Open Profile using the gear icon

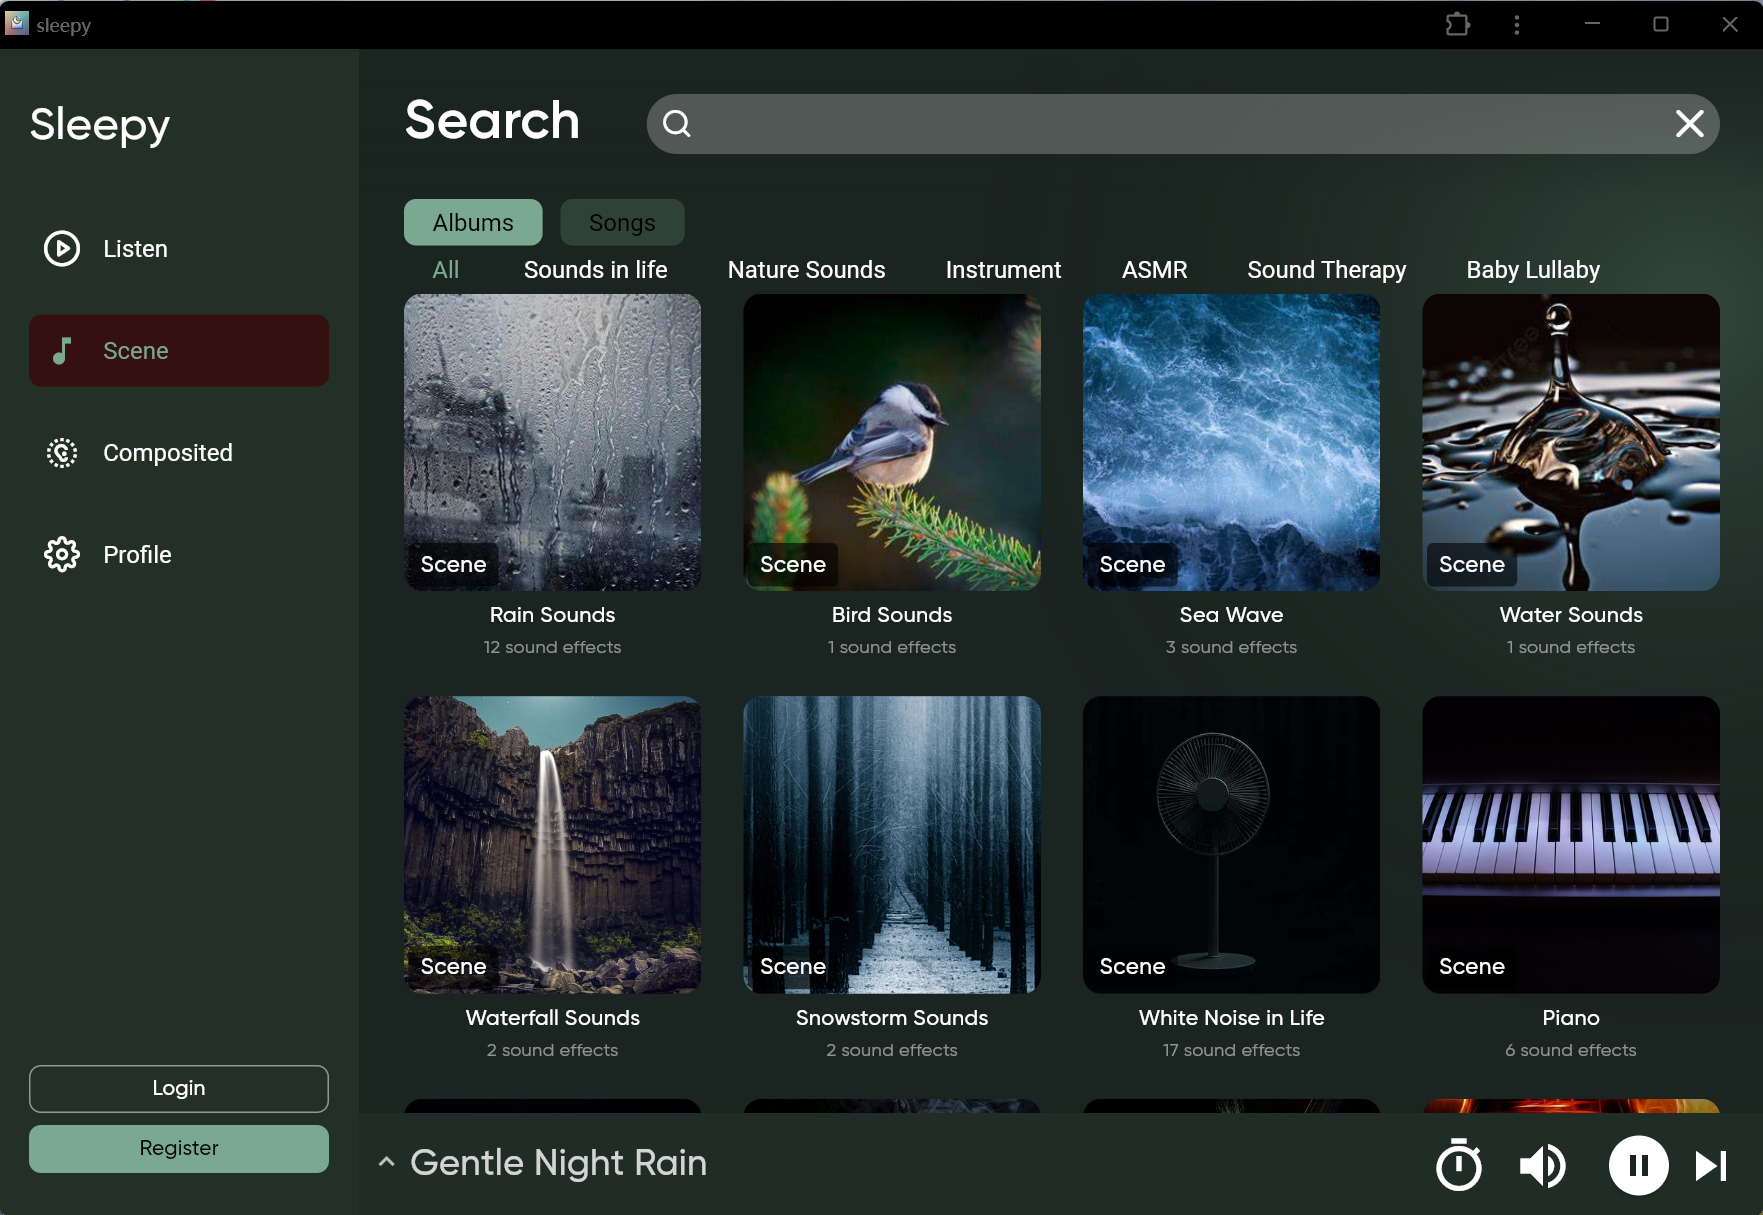click(61, 554)
